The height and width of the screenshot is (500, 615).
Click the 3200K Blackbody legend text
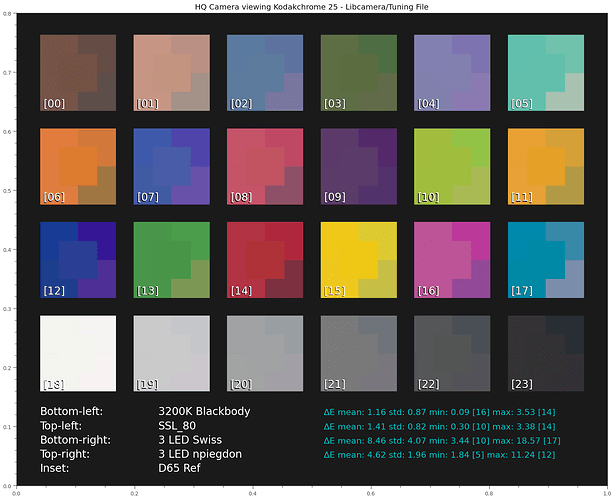tap(204, 411)
